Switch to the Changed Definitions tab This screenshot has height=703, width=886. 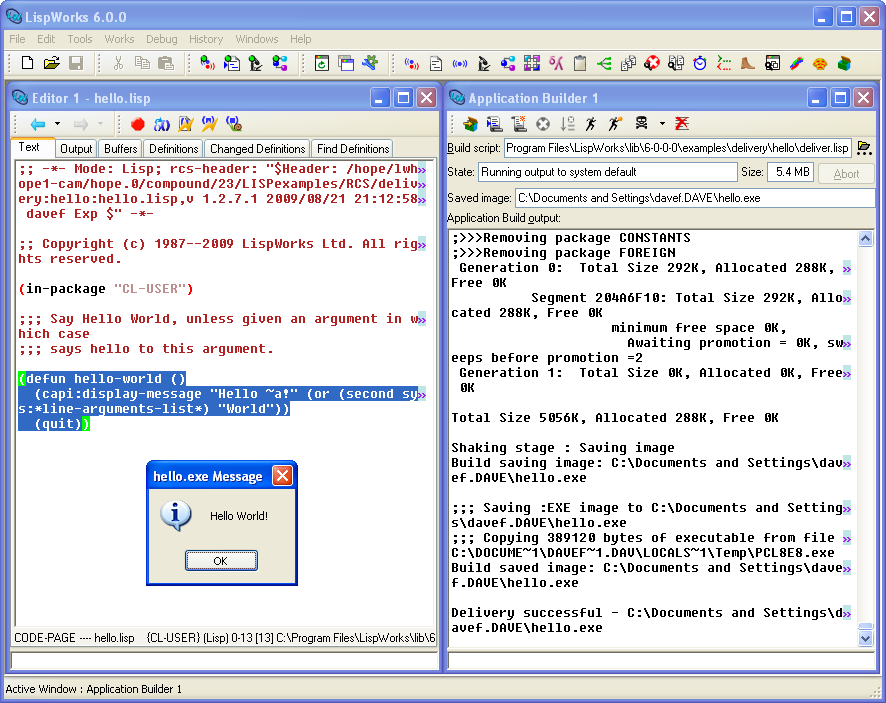tap(257, 149)
